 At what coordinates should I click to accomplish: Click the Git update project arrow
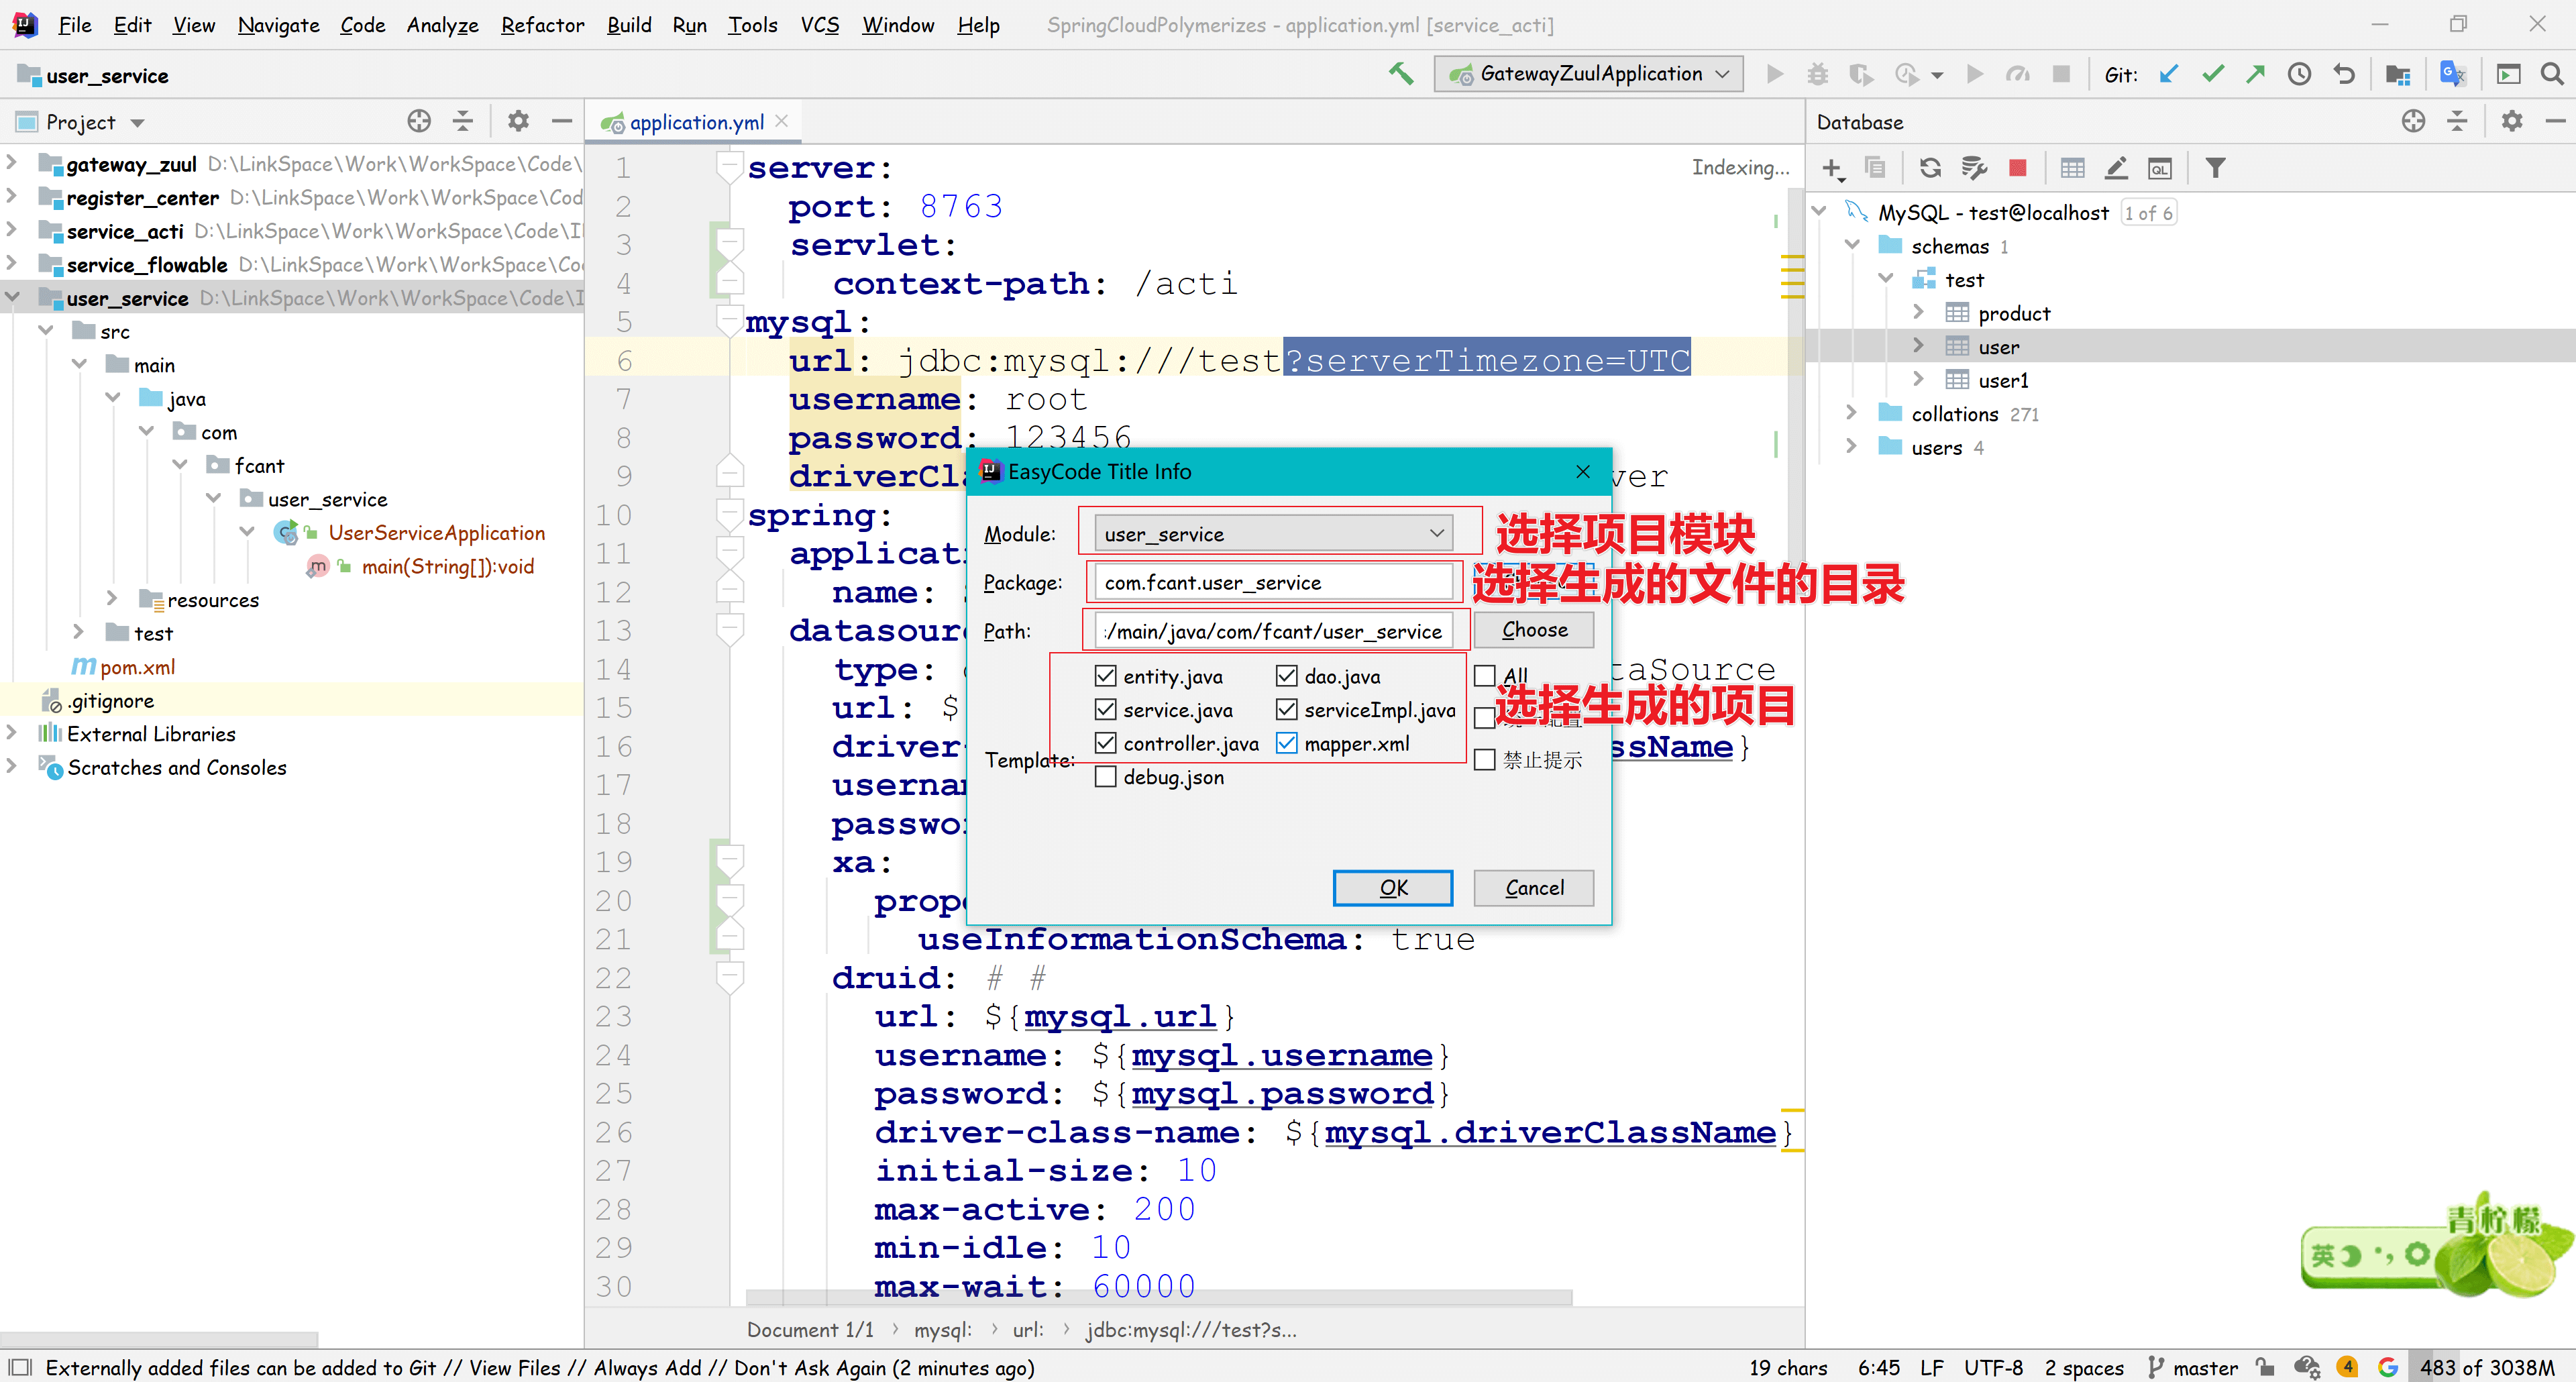(2168, 74)
